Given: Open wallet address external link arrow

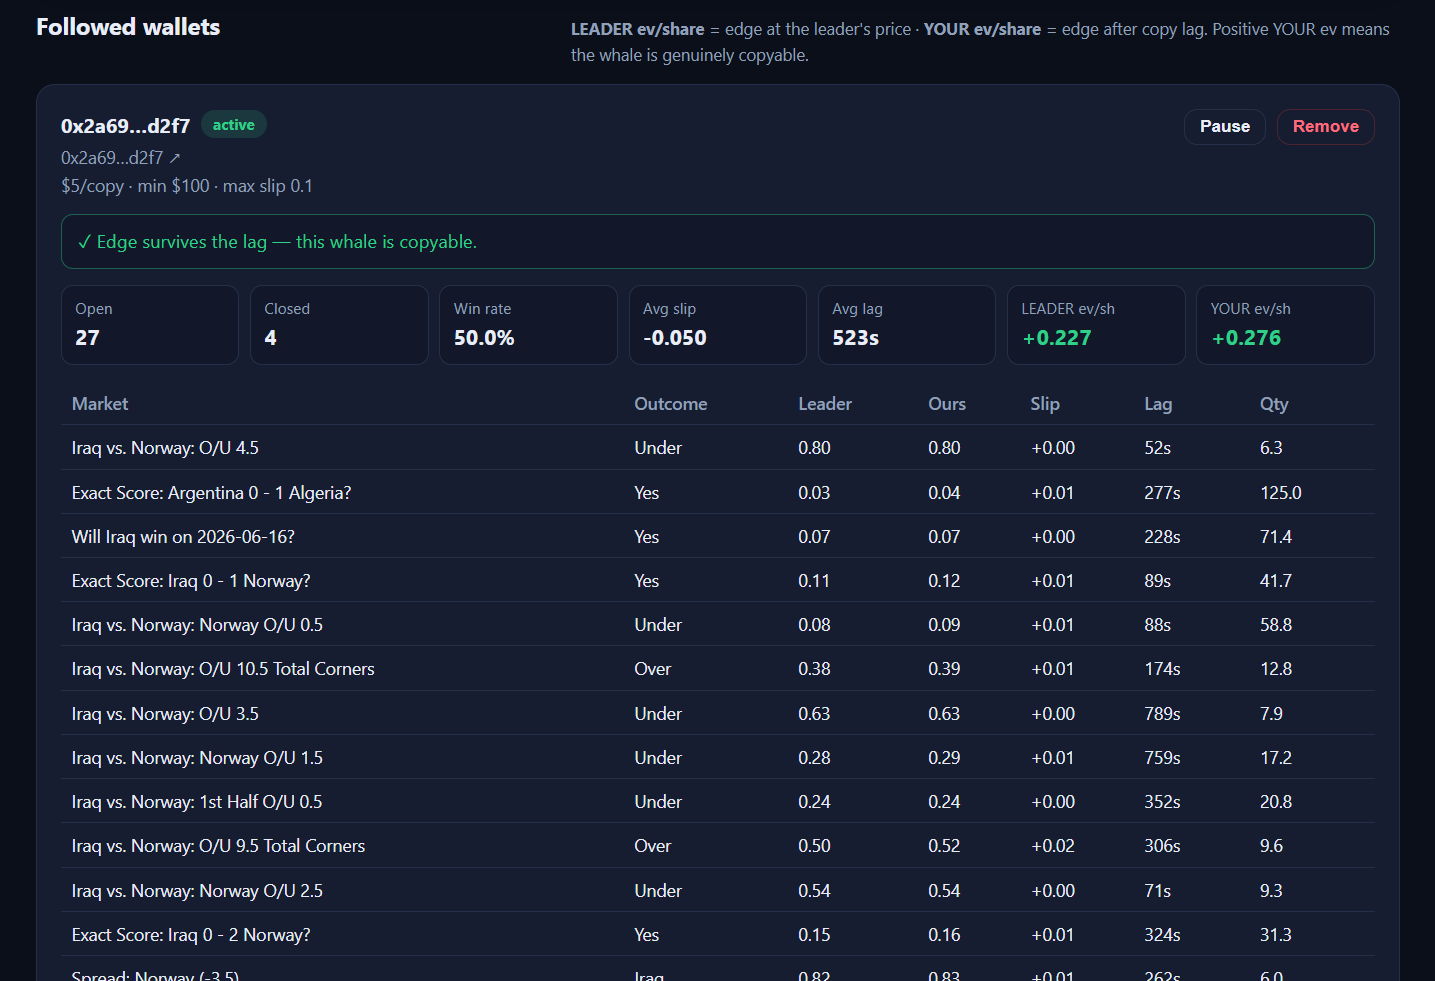Looking at the screenshot, I should click(x=175, y=158).
